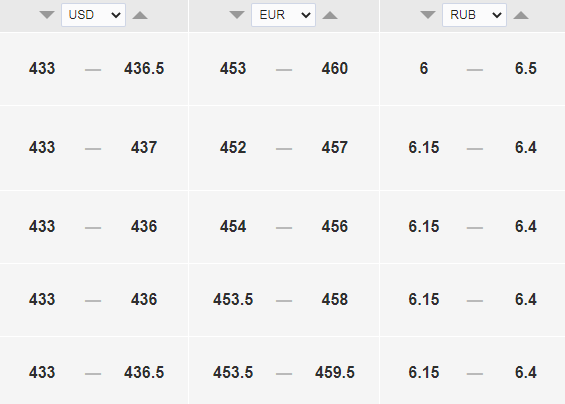Sort EUR column ascending with up arrow
Viewport: 565px width, 404px height.
(x=330, y=15)
